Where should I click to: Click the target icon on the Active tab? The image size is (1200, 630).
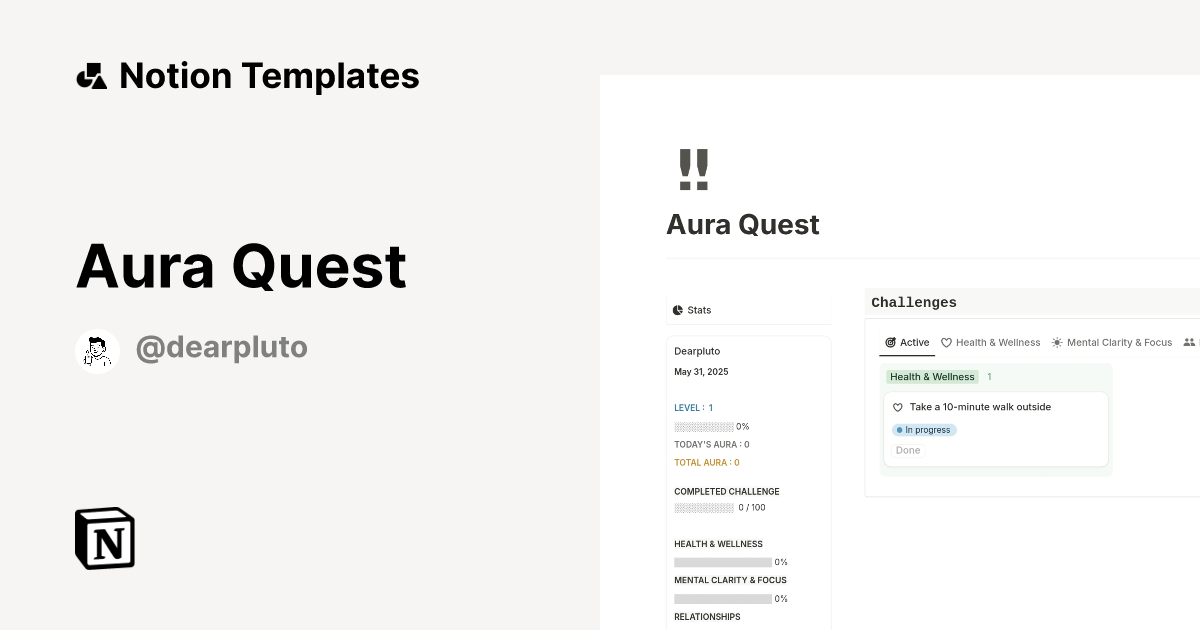click(889, 342)
